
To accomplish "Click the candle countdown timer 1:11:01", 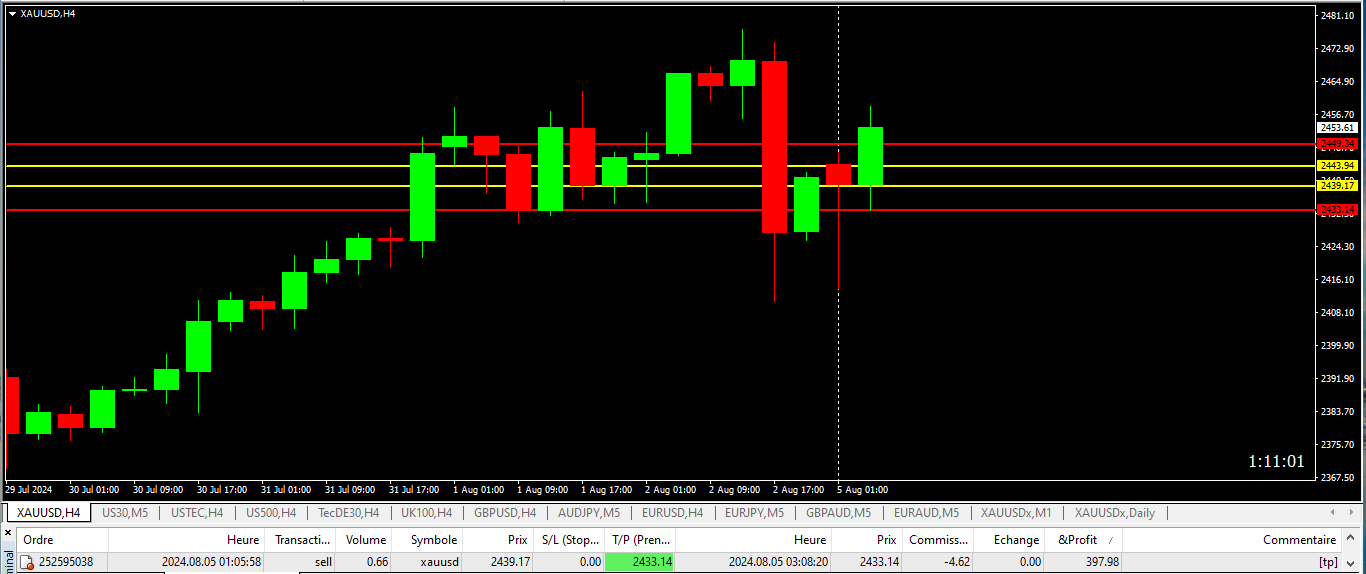I will pyautogui.click(x=1276, y=461).
